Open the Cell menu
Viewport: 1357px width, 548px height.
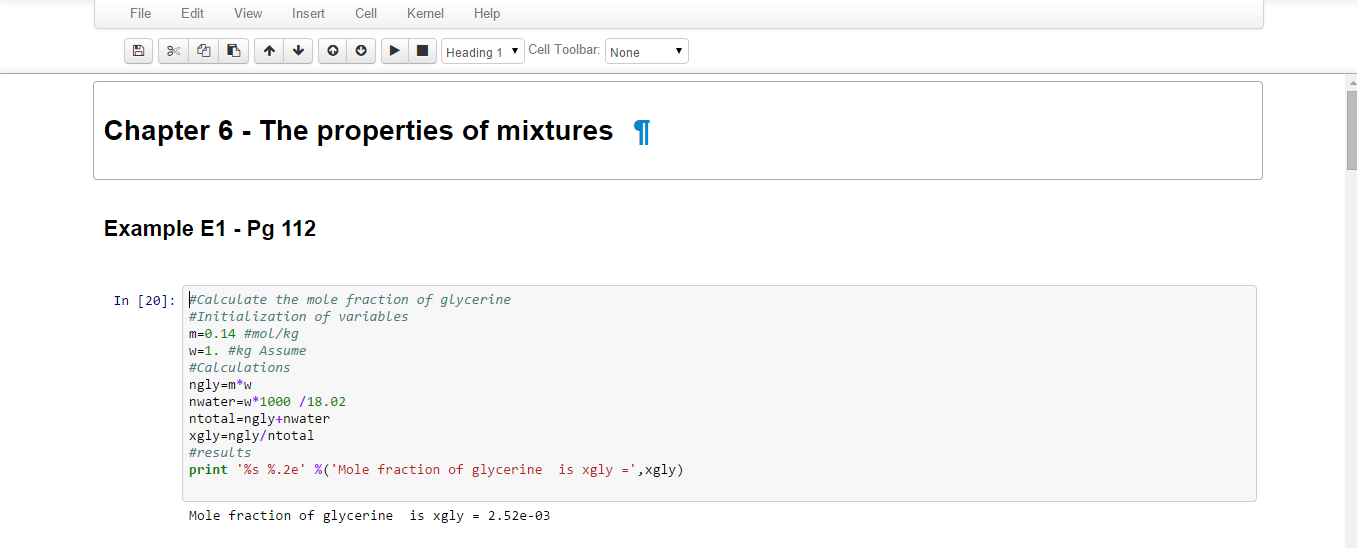[x=366, y=13]
